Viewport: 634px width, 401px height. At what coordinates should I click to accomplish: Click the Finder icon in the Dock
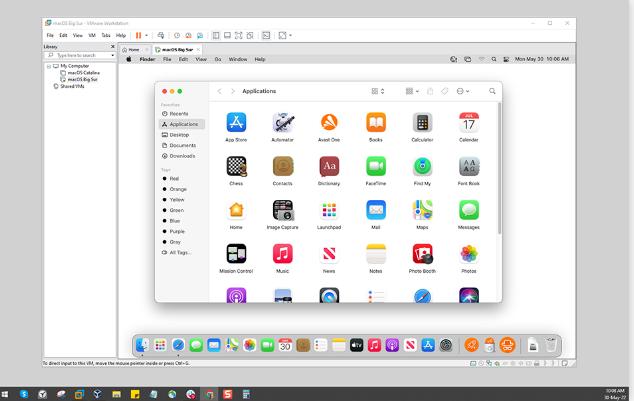click(x=142, y=345)
